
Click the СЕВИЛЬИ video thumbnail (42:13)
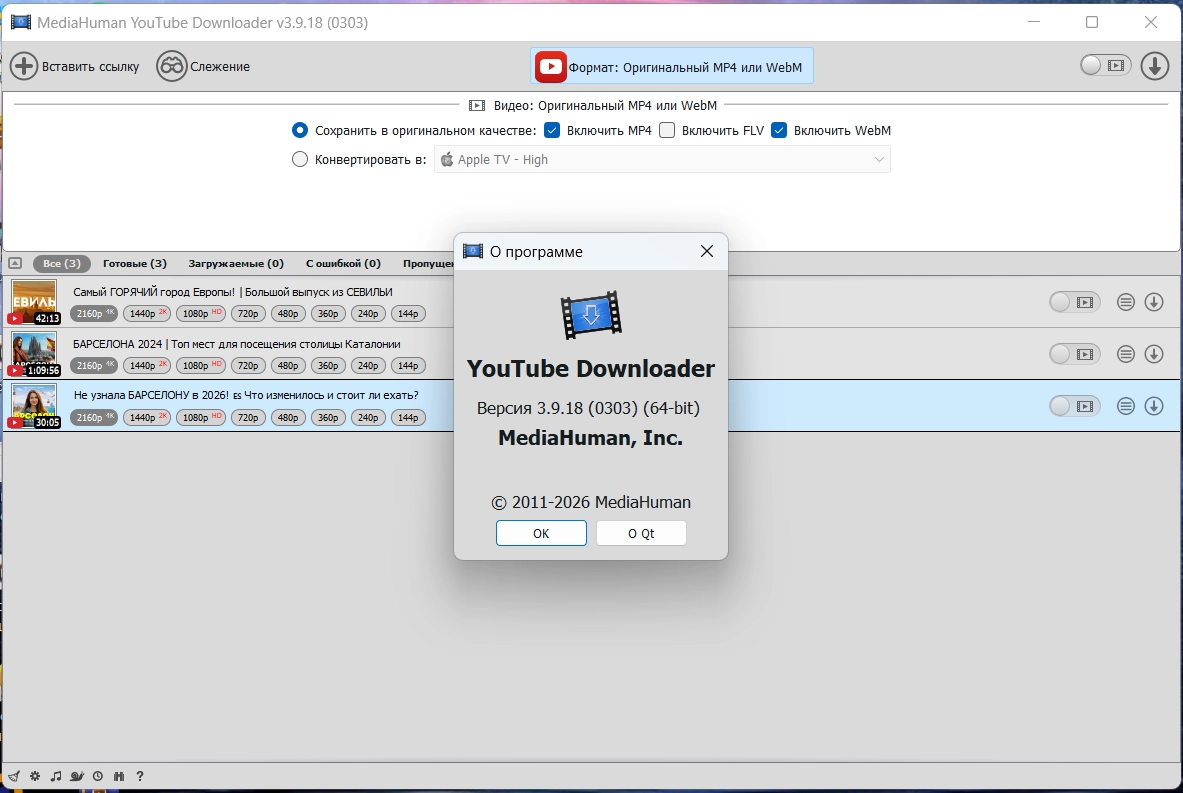(34, 302)
